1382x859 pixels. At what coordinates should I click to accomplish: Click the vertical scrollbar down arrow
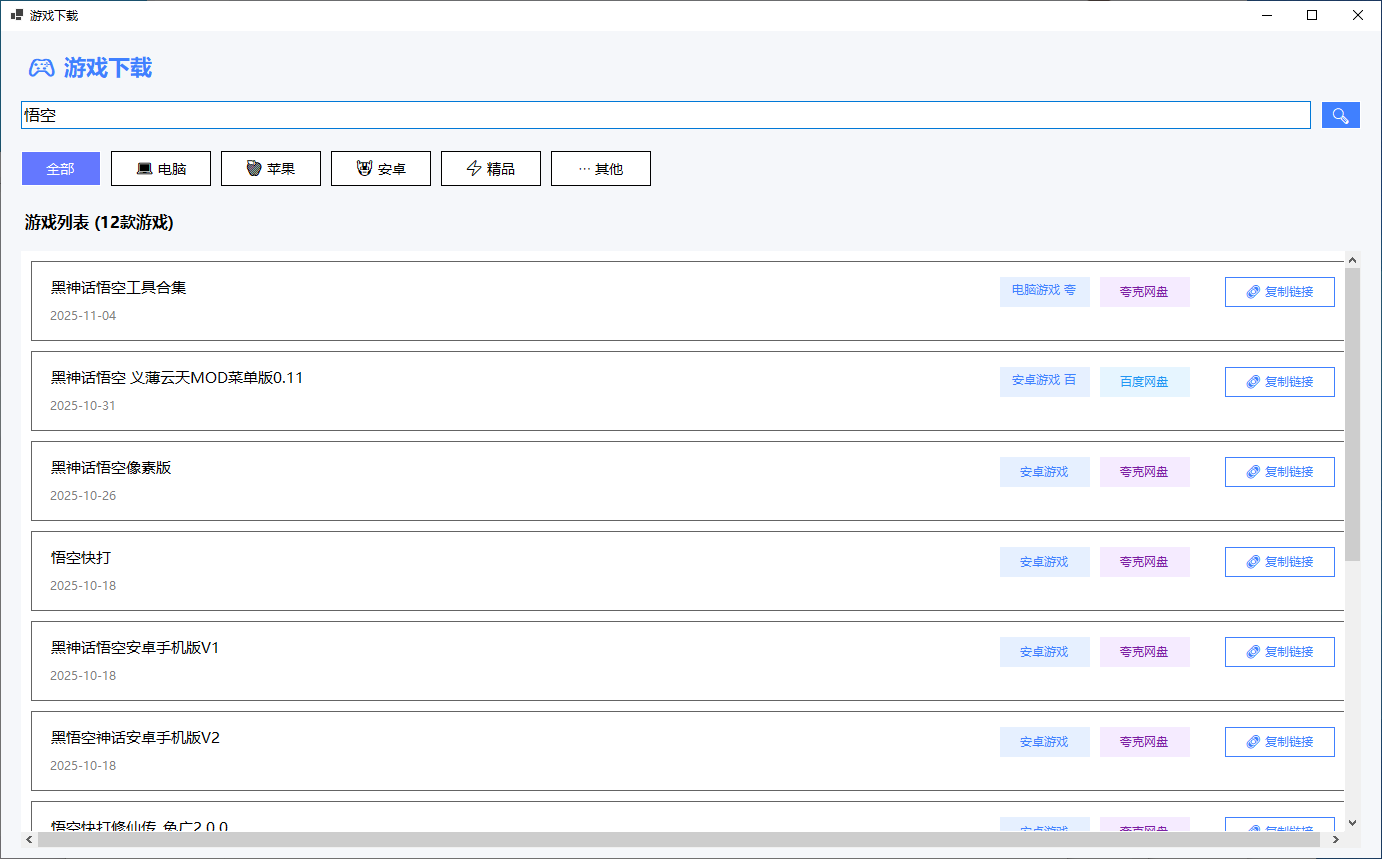coord(1352,823)
